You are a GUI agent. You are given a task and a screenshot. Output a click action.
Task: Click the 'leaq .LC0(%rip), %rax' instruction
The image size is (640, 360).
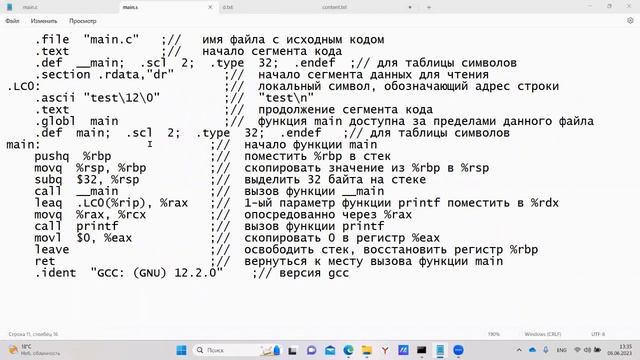pyautogui.click(x=111, y=203)
